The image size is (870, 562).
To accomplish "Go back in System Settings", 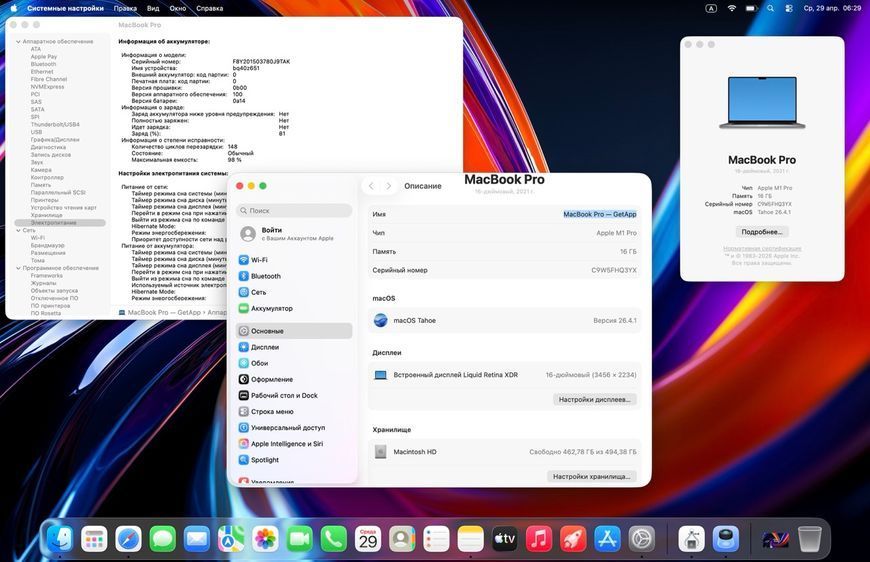I will coord(372,186).
